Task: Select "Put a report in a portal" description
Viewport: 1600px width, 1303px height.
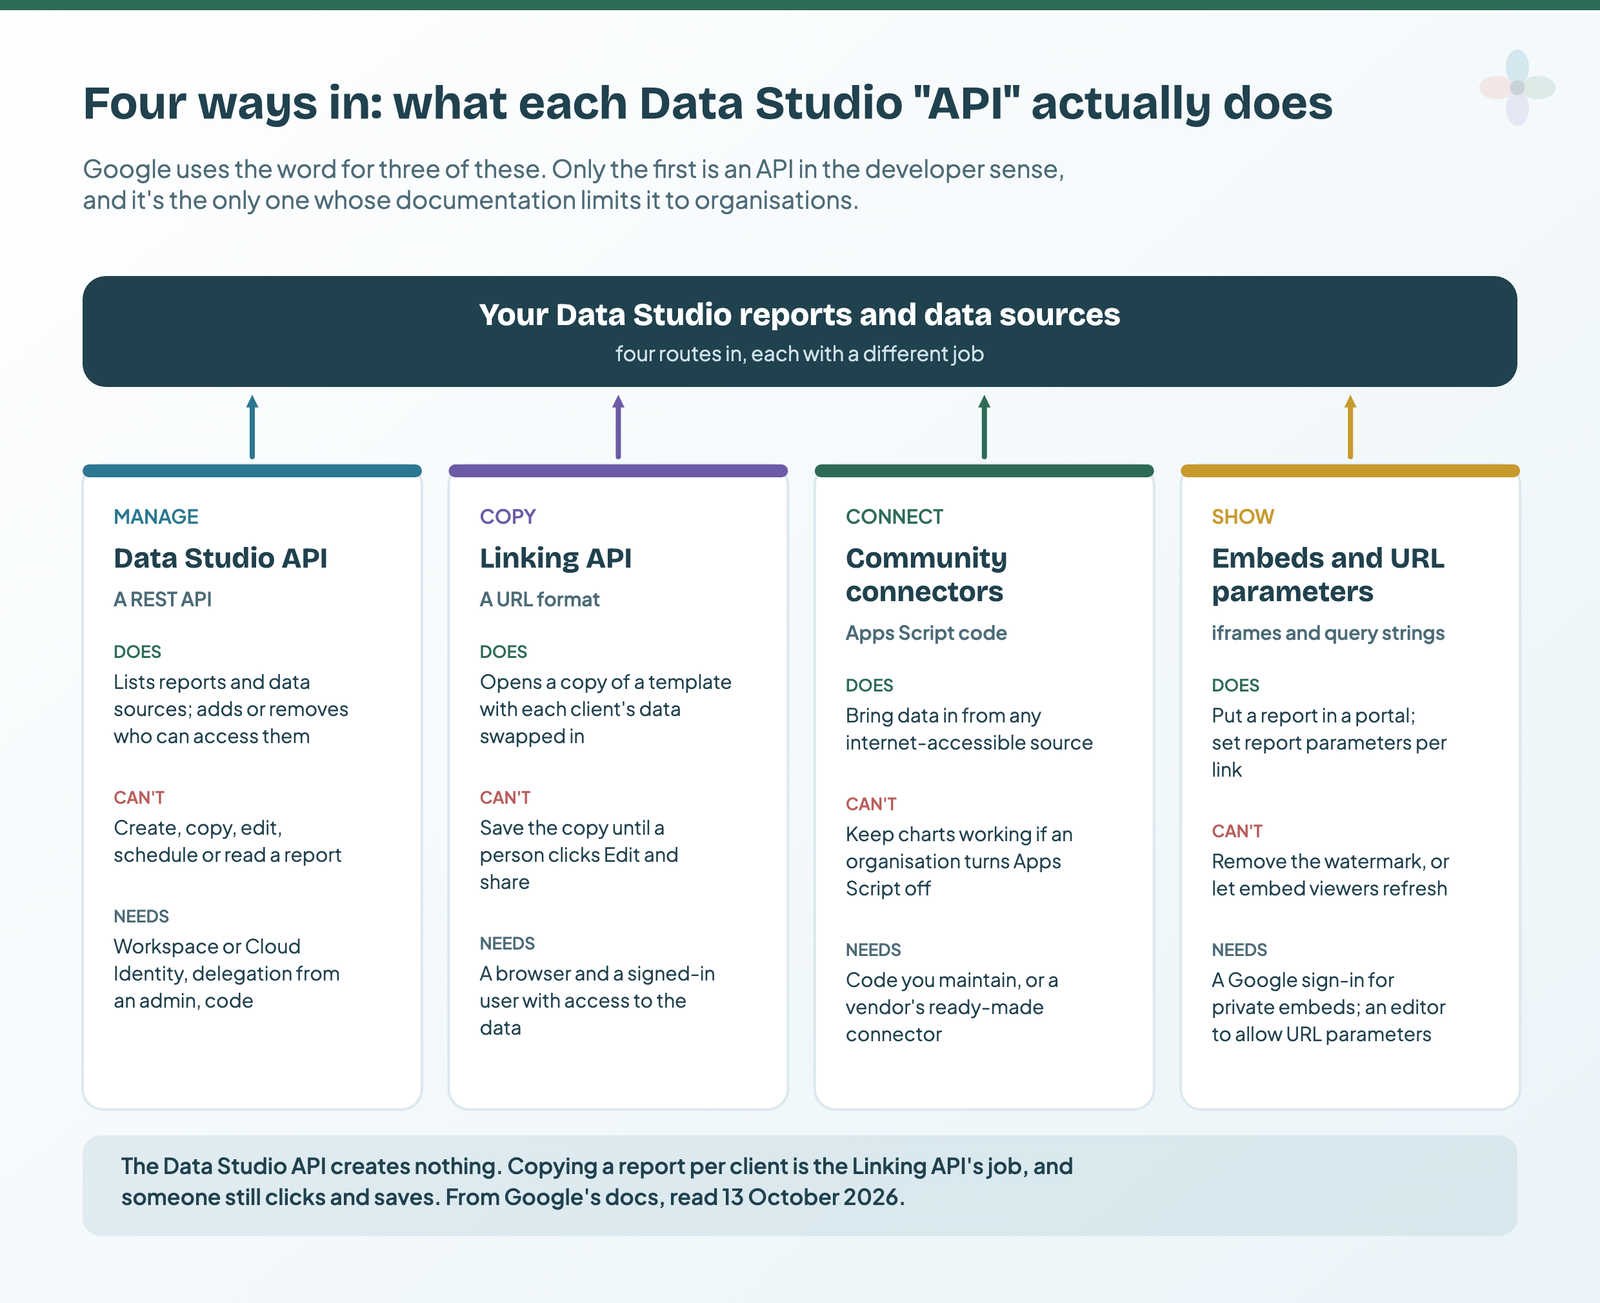Action: pos(1329,743)
